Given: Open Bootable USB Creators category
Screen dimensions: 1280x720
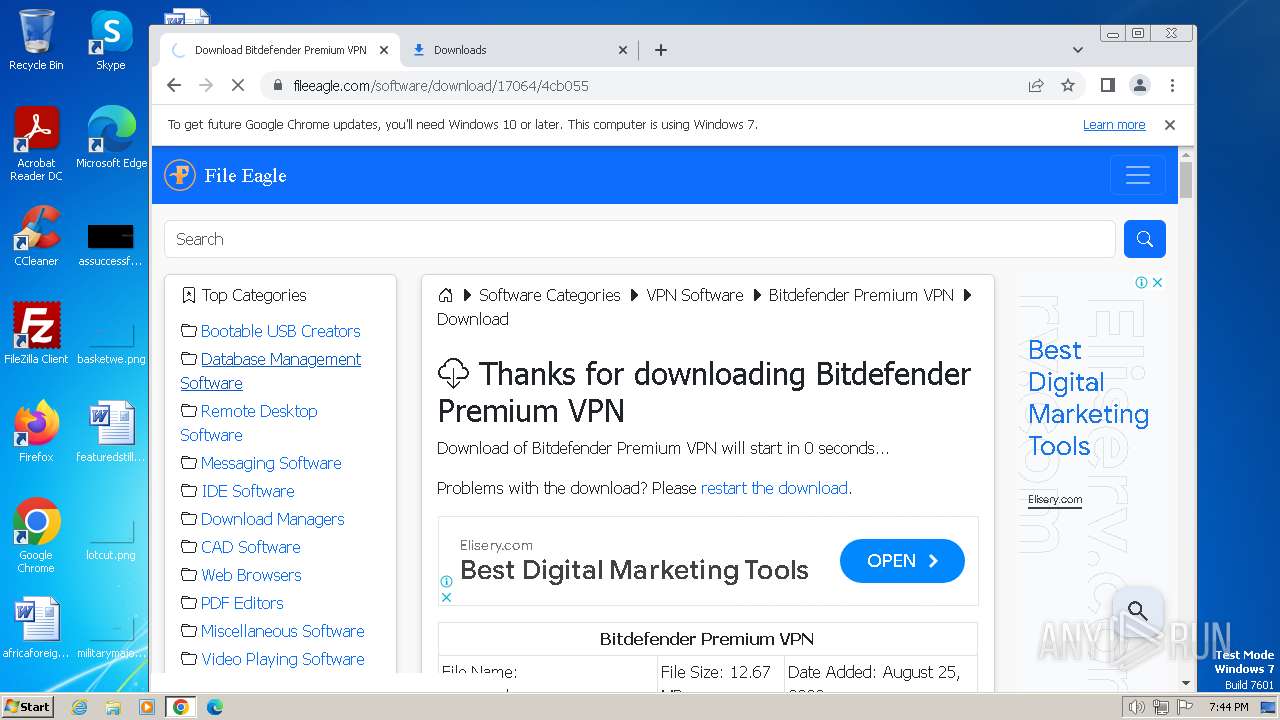Looking at the screenshot, I should pos(280,331).
